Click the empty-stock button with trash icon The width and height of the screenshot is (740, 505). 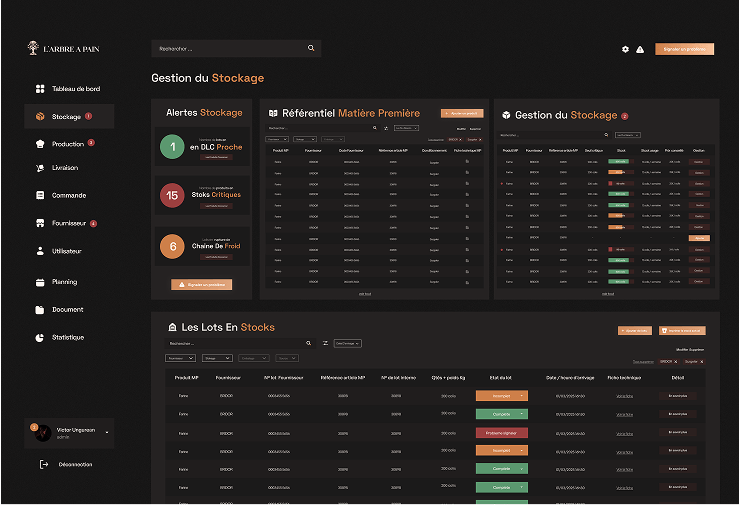682,330
